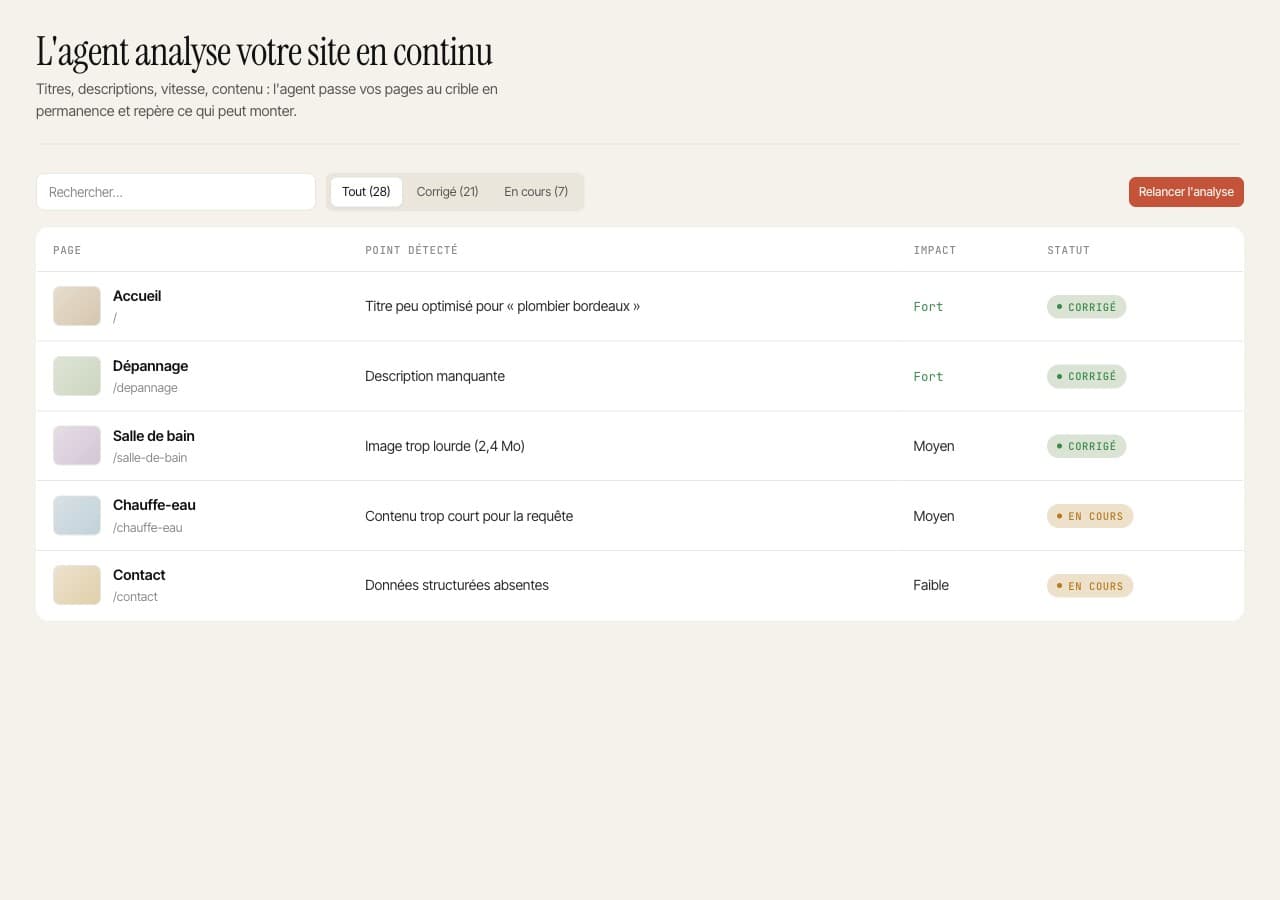Click the Fort impact in Accueil row
1280x900 pixels.
928,307
